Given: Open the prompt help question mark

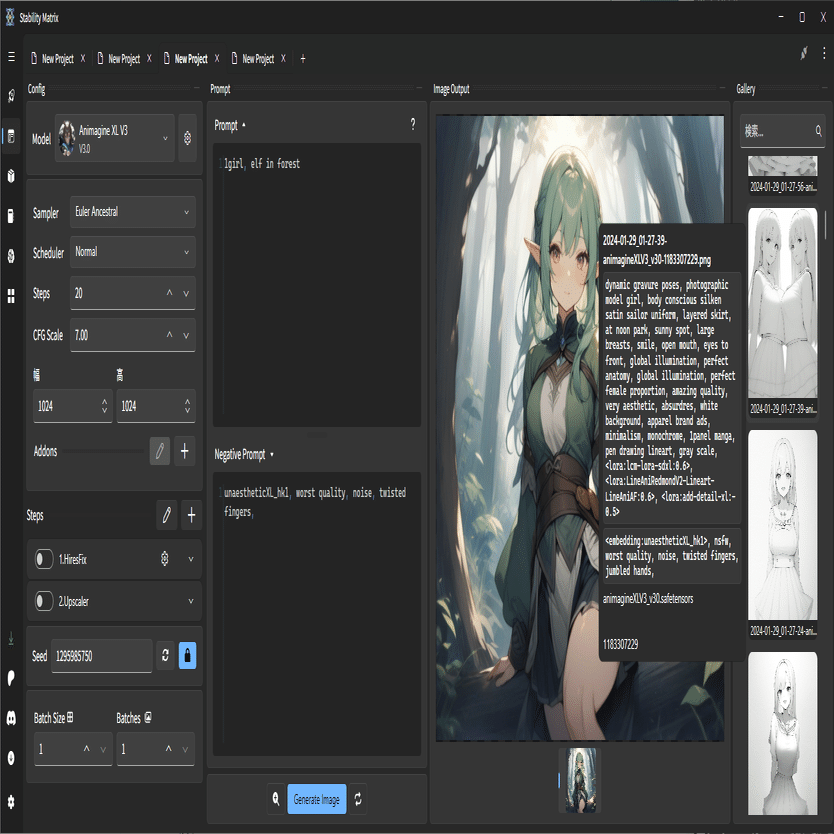Looking at the screenshot, I should pyautogui.click(x=412, y=125).
